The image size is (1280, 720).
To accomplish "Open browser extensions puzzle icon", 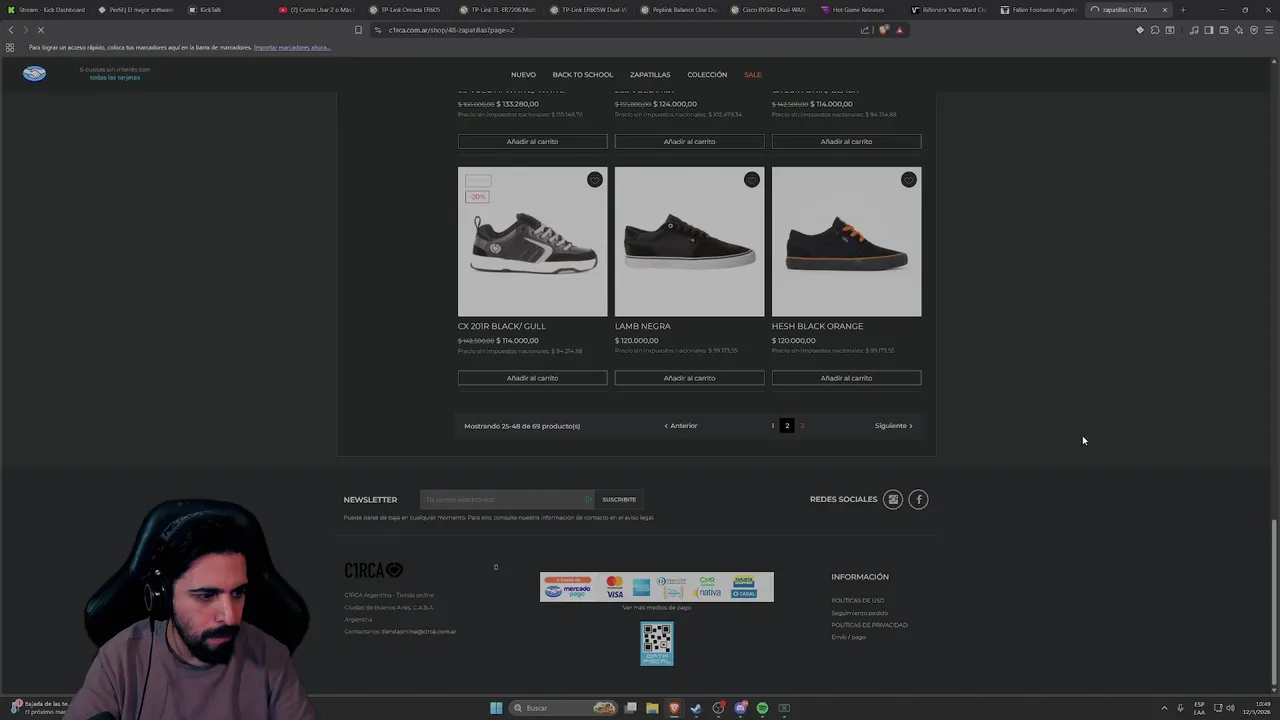I will pos(1155,30).
